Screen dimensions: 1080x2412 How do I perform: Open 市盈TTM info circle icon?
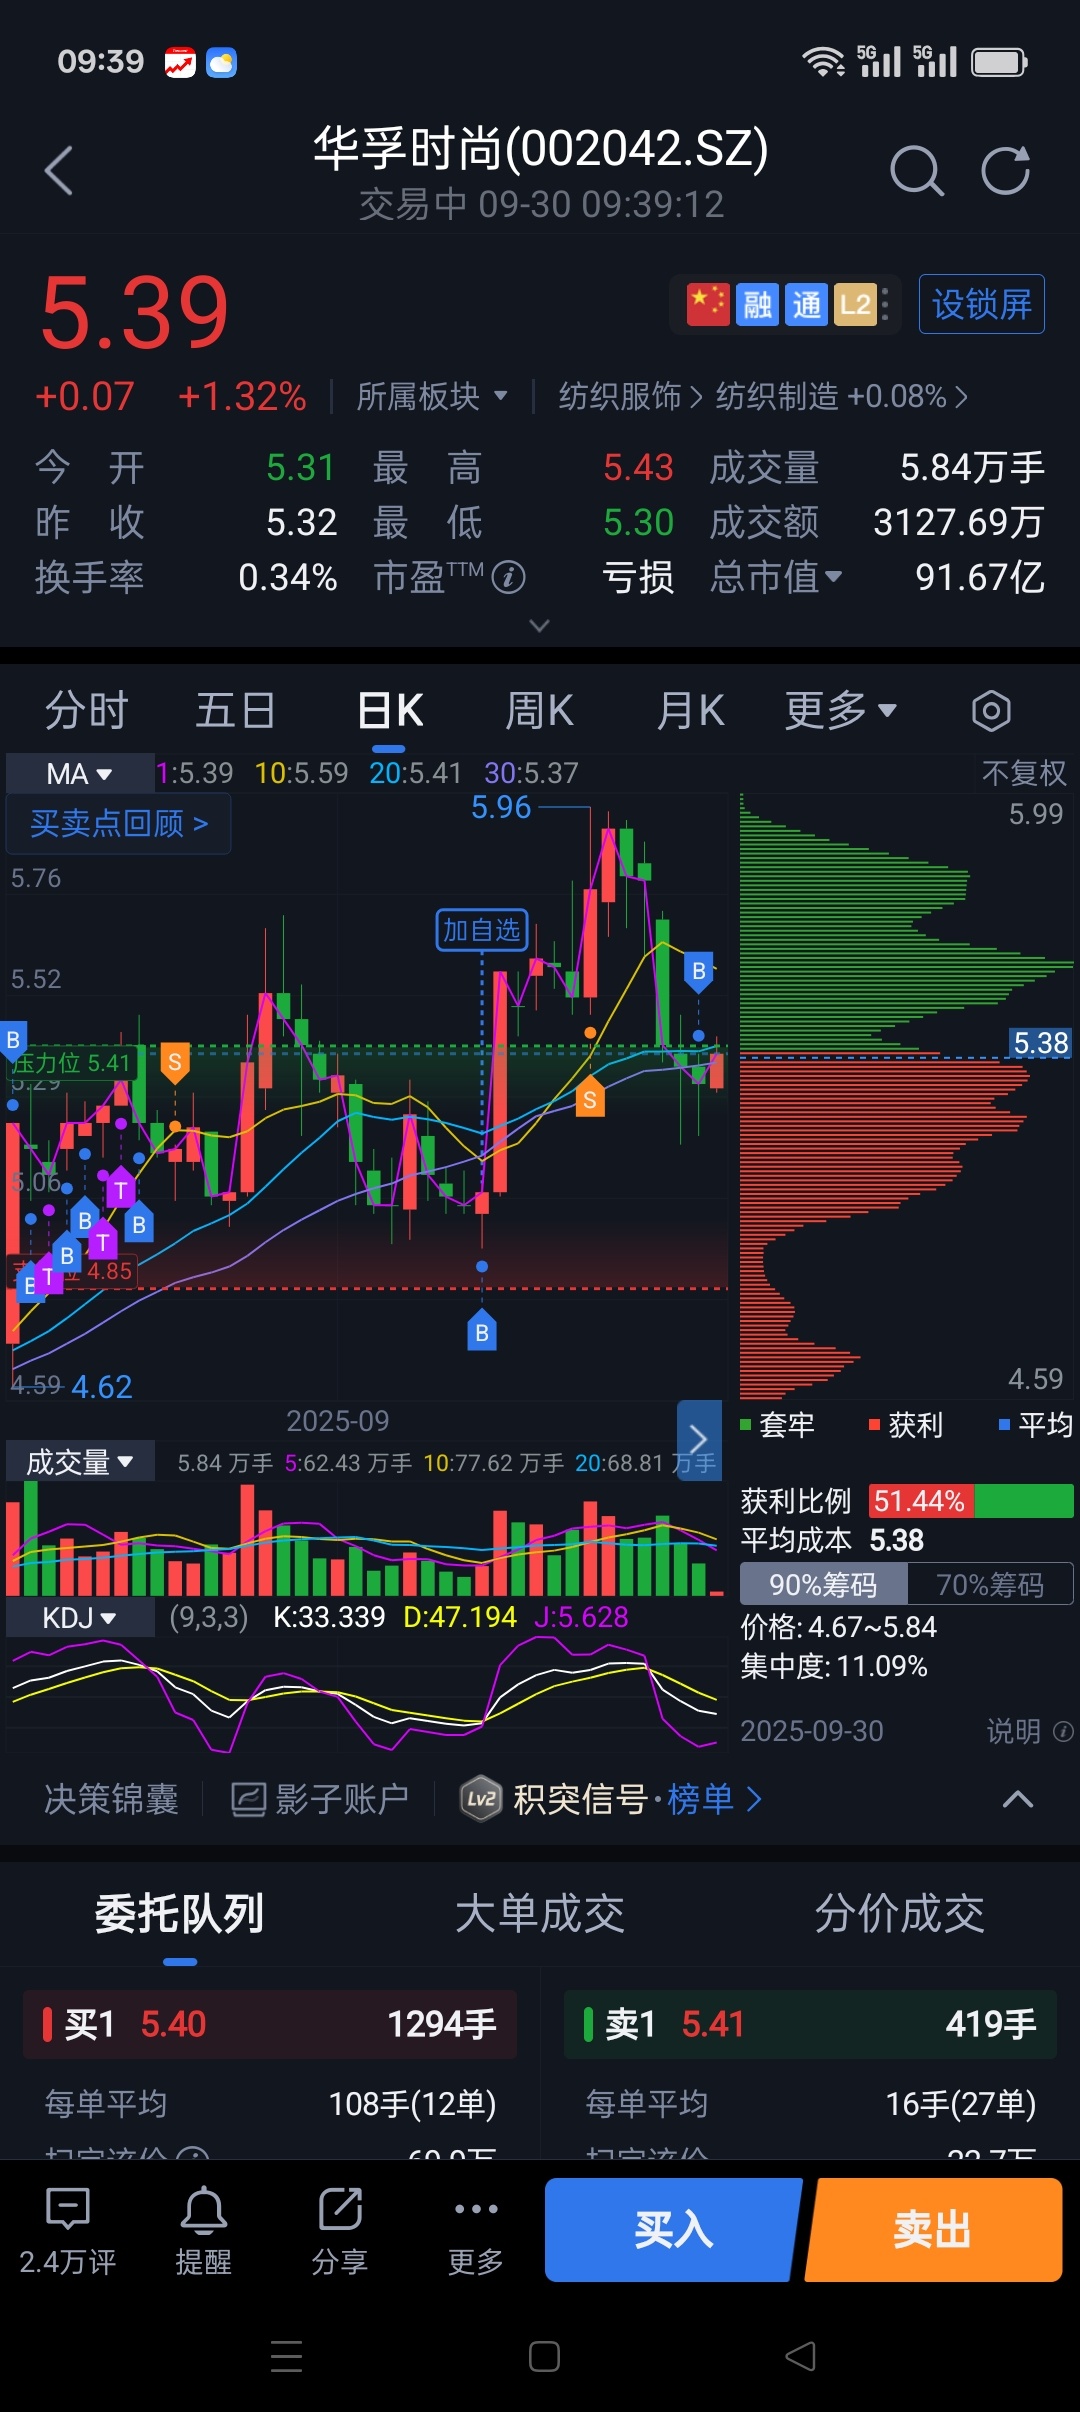click(x=508, y=577)
